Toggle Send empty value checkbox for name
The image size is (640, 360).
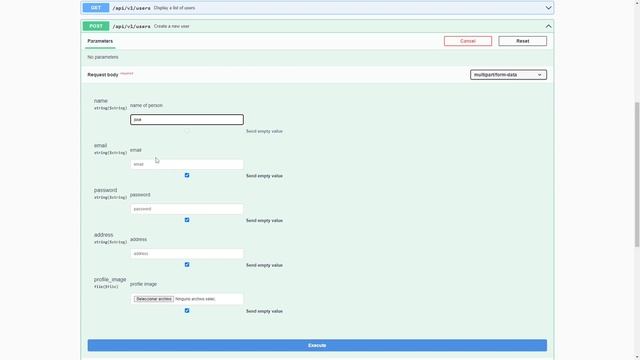click(x=187, y=131)
